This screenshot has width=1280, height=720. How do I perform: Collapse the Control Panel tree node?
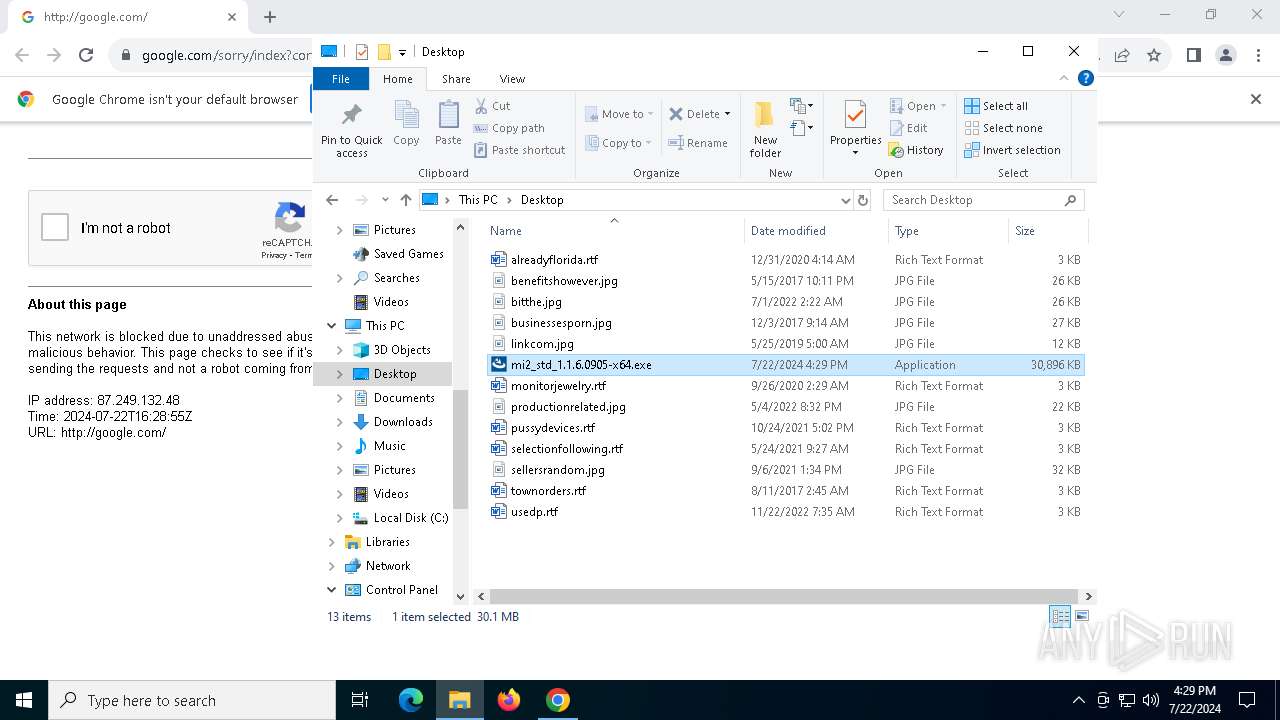click(331, 590)
